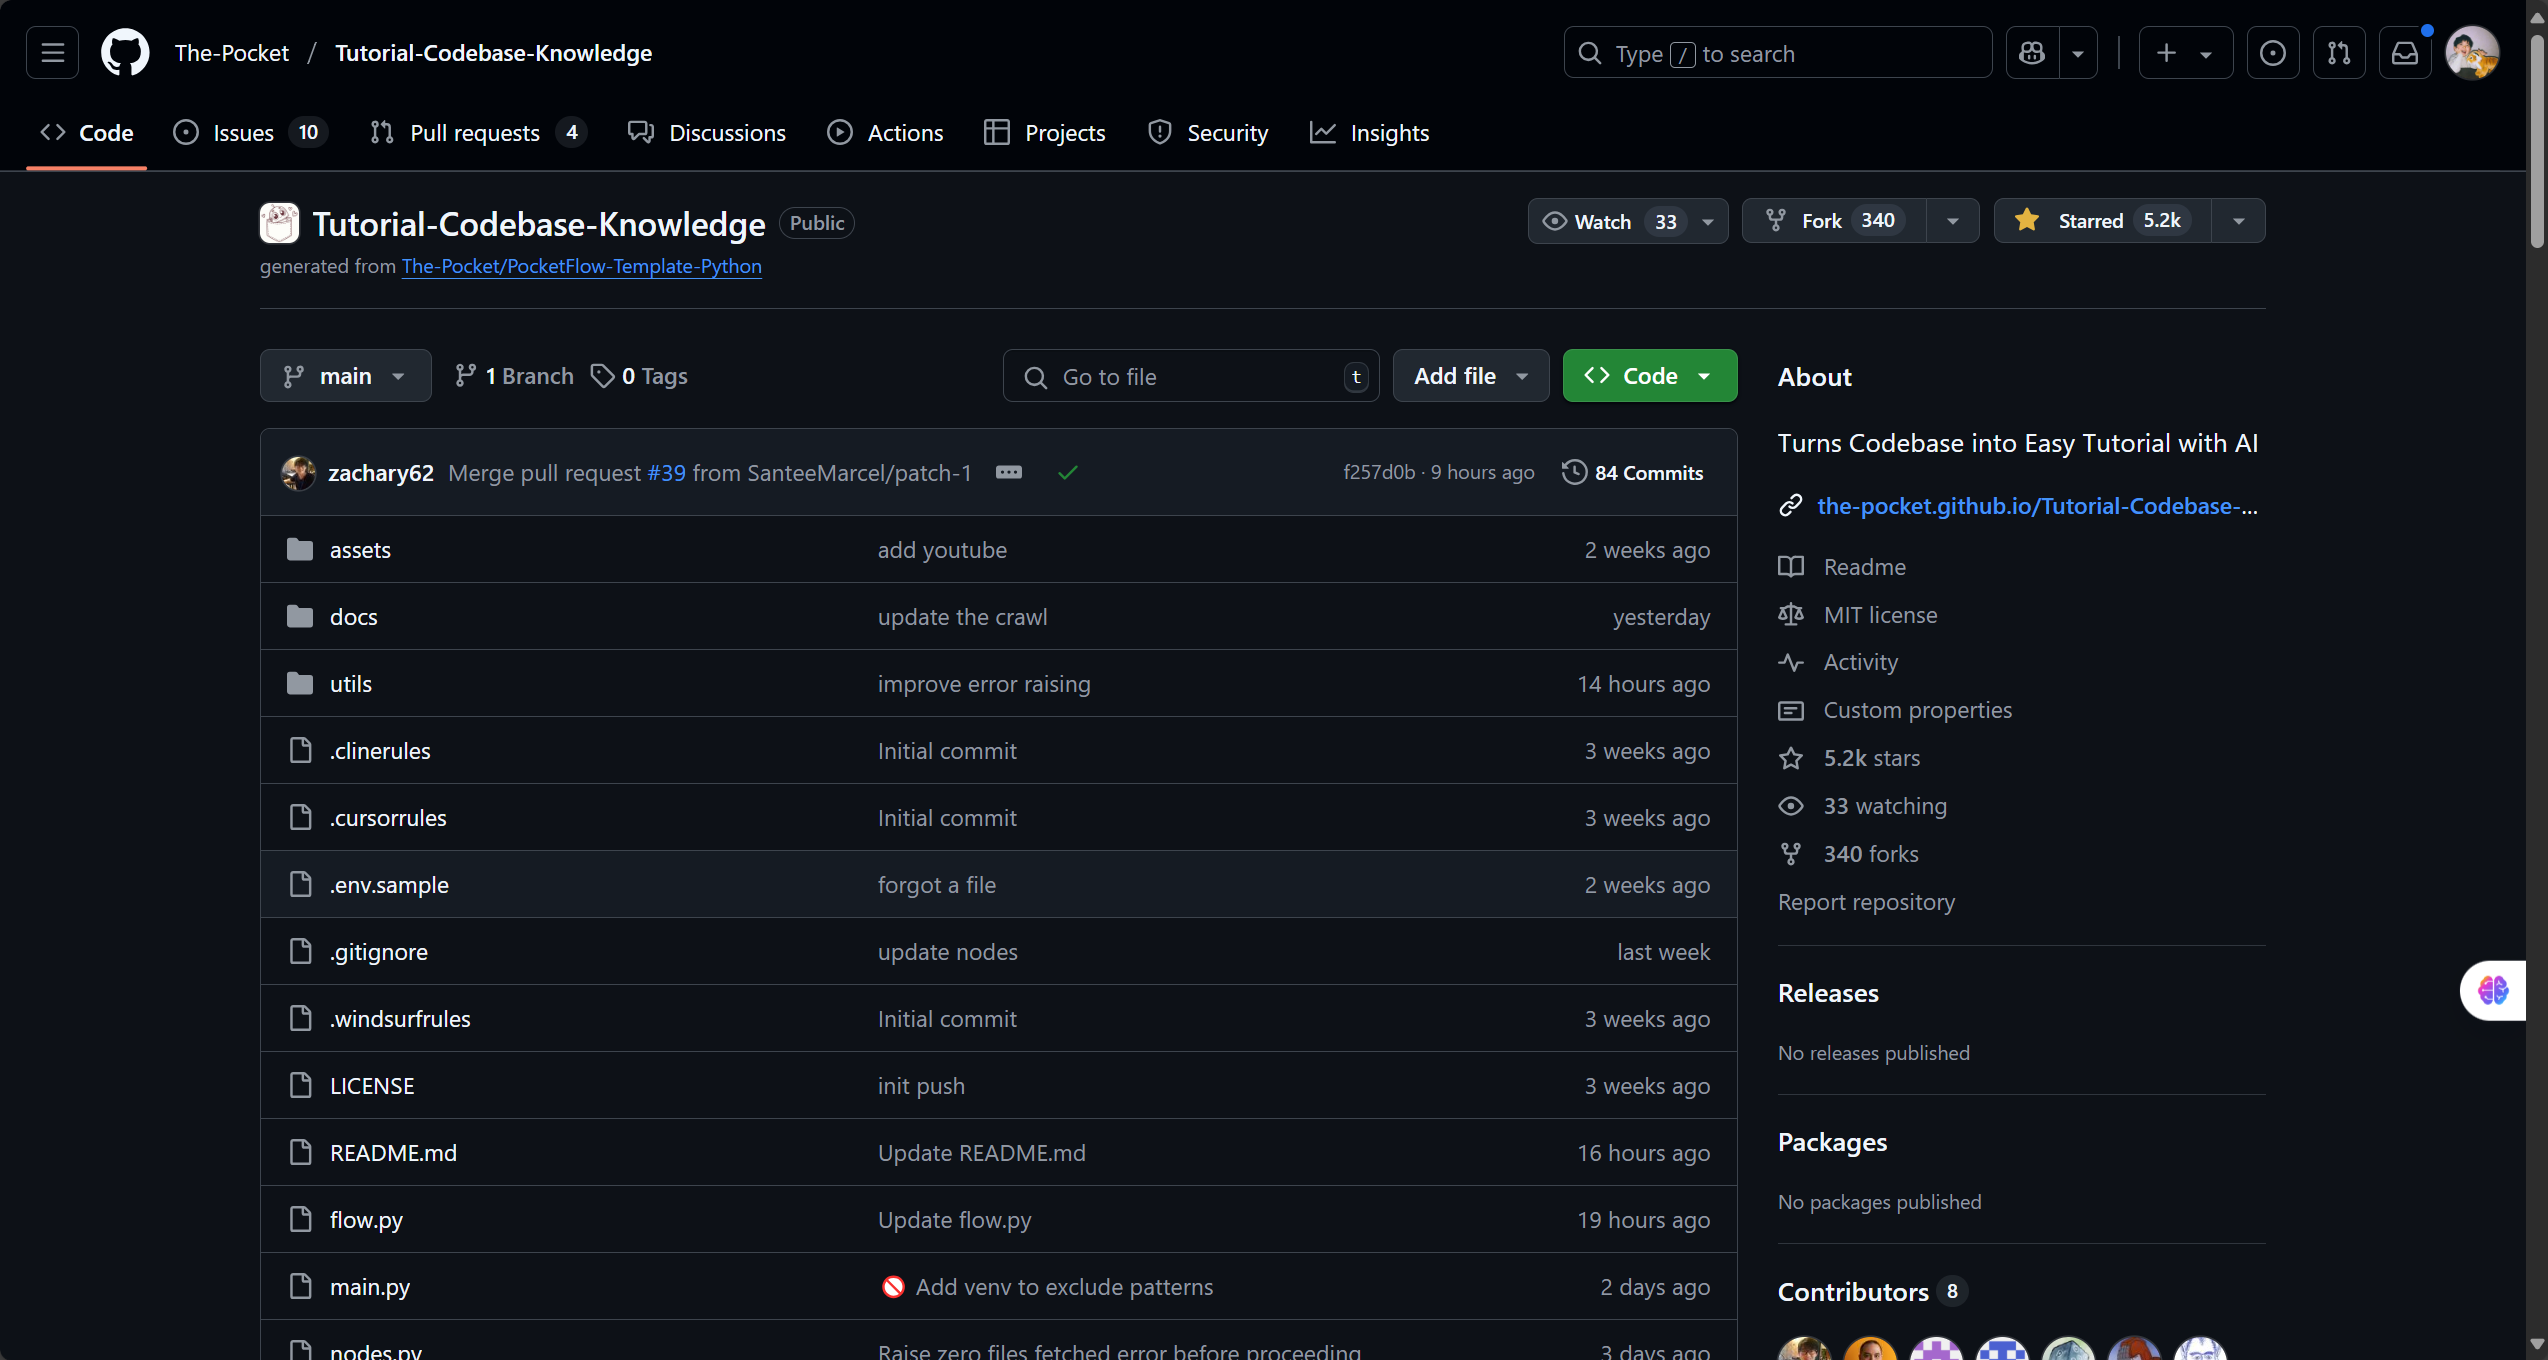
Task: Open the Copilot icon in the header
Action: tap(2032, 53)
